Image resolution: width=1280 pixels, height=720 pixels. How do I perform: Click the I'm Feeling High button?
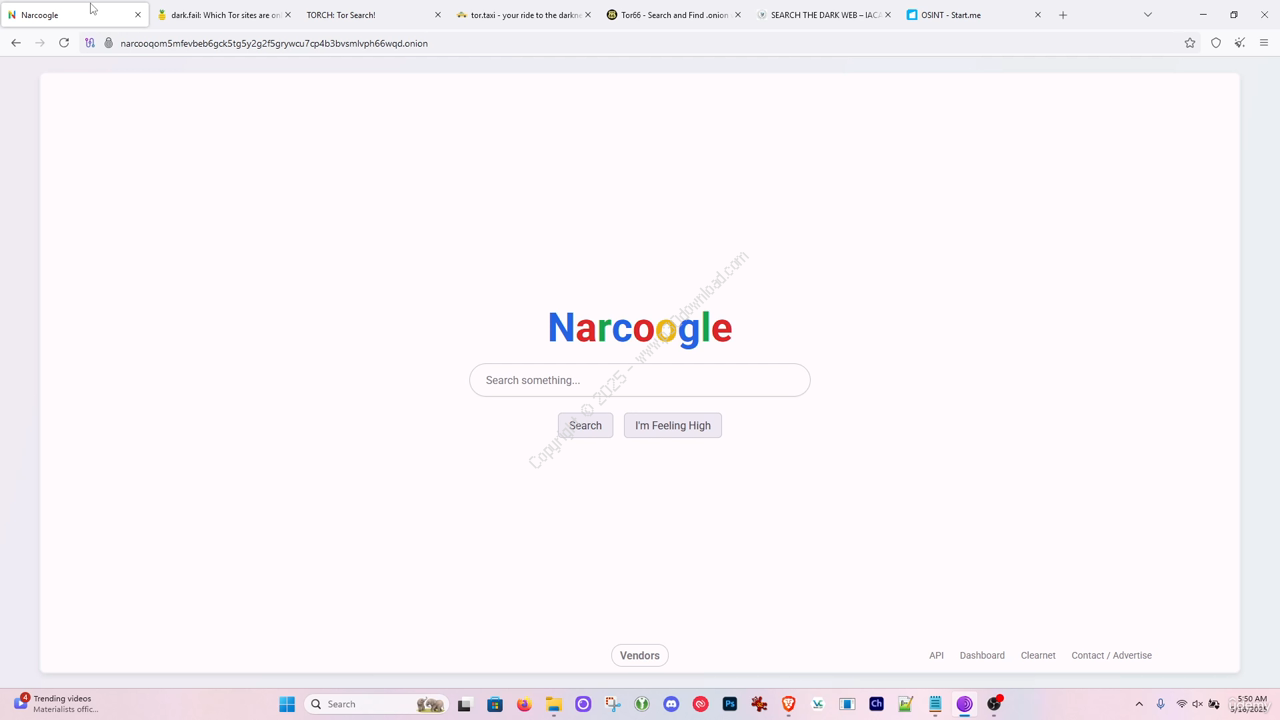(x=673, y=425)
